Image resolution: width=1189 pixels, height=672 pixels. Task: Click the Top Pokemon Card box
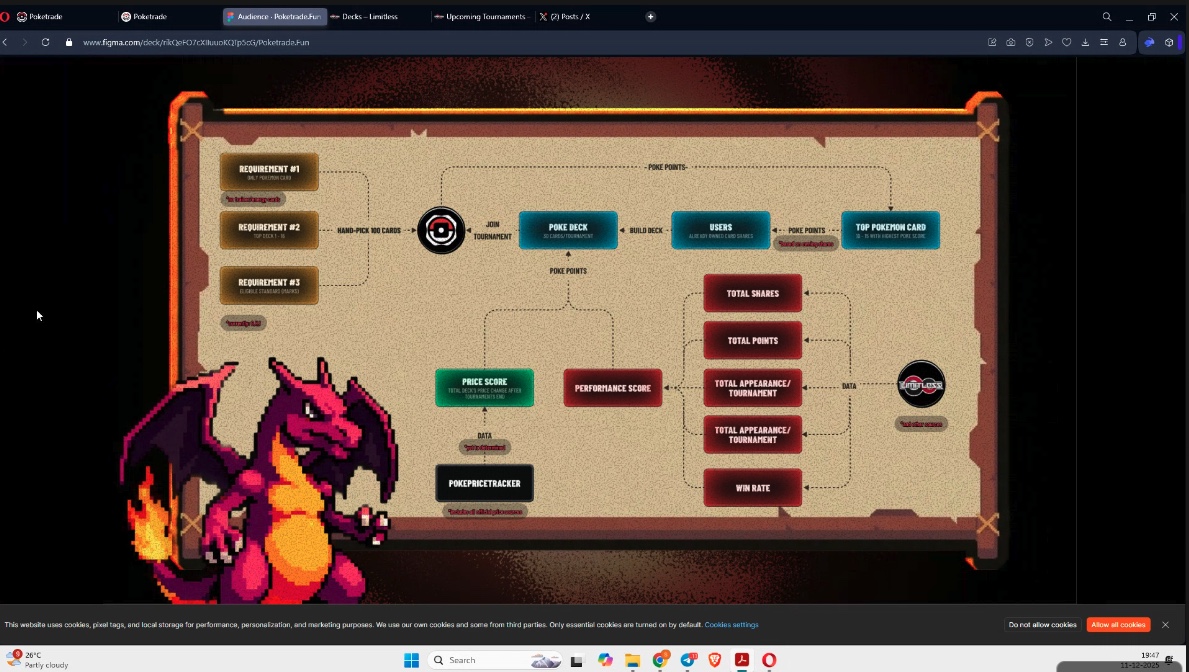[x=890, y=230]
